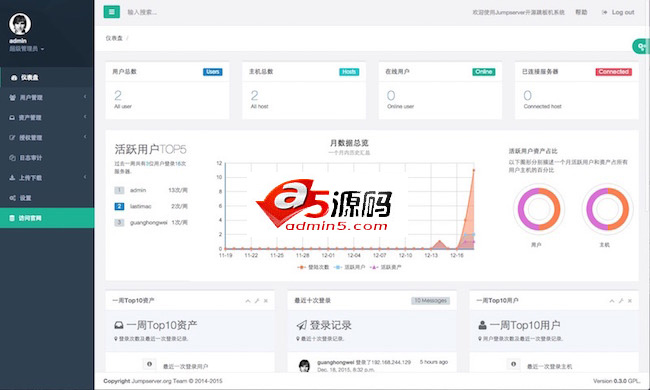Click the blue rank 2 badge
The height and width of the screenshot is (390, 650).
pos(119,206)
